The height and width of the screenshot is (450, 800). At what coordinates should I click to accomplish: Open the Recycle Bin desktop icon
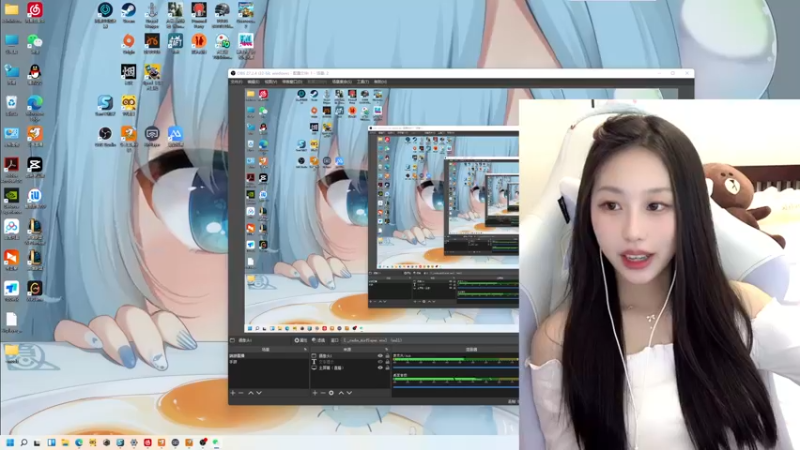pyautogui.click(x=11, y=103)
